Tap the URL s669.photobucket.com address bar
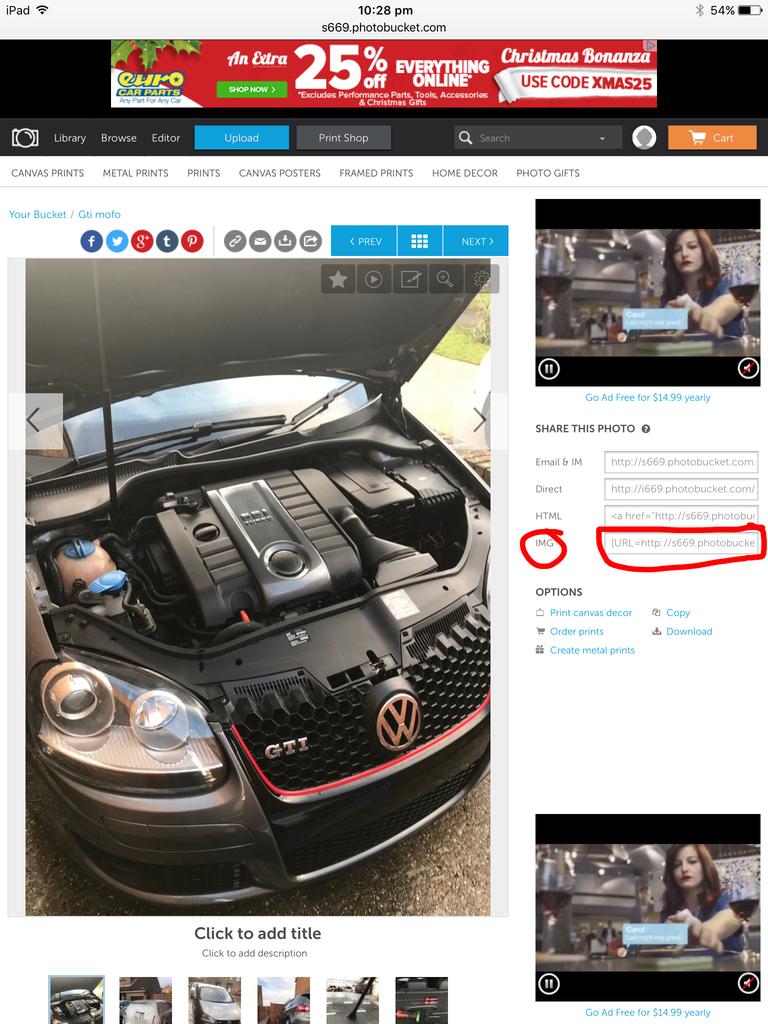768x1024 pixels. [x=384, y=27]
